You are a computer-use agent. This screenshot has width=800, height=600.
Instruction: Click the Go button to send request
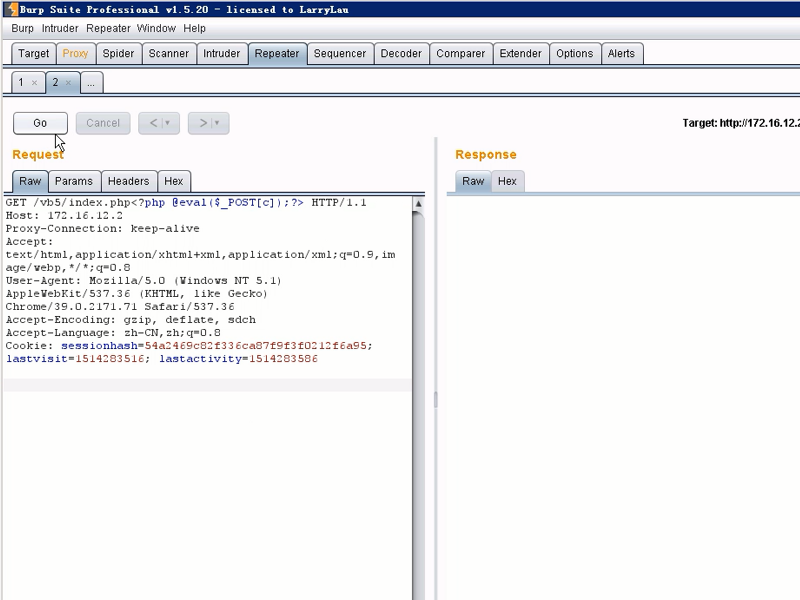tap(40, 123)
